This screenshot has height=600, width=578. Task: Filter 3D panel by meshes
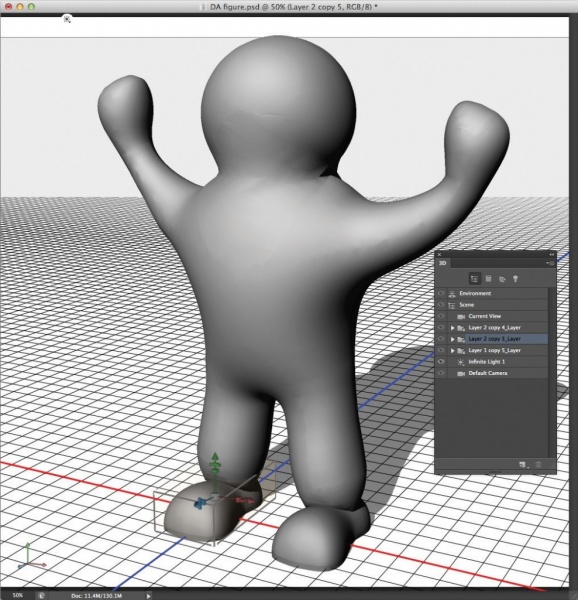coord(488,279)
